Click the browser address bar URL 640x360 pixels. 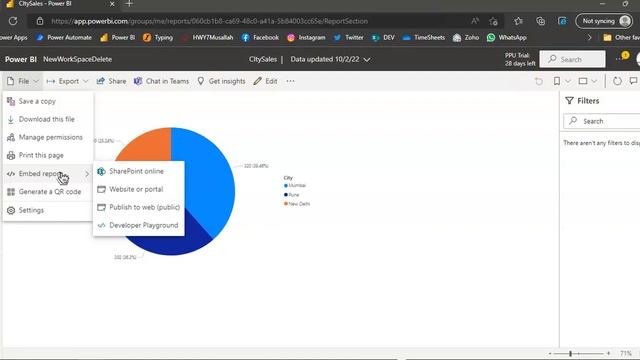coord(209,21)
